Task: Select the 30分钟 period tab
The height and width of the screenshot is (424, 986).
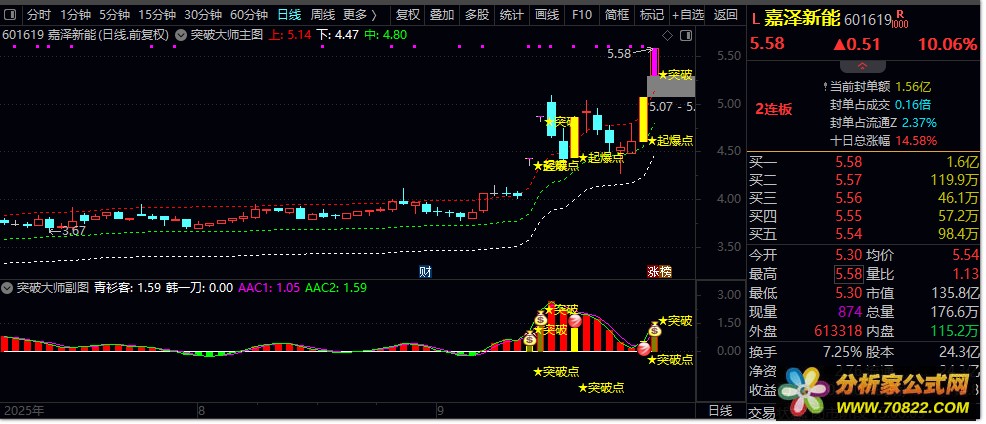Action: click(203, 14)
